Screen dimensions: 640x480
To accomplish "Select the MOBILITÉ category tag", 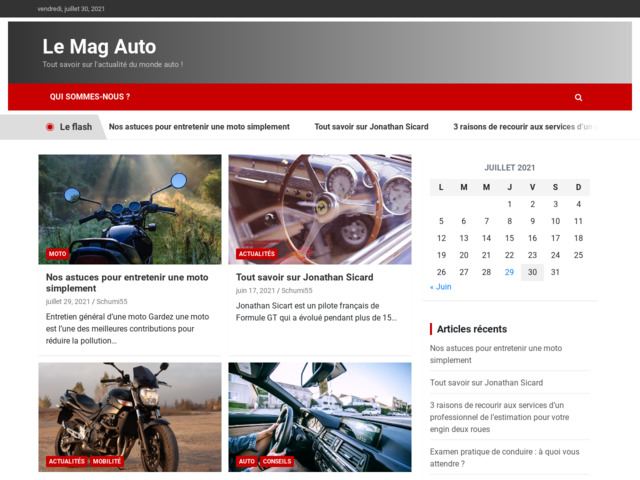I will 107,461.
